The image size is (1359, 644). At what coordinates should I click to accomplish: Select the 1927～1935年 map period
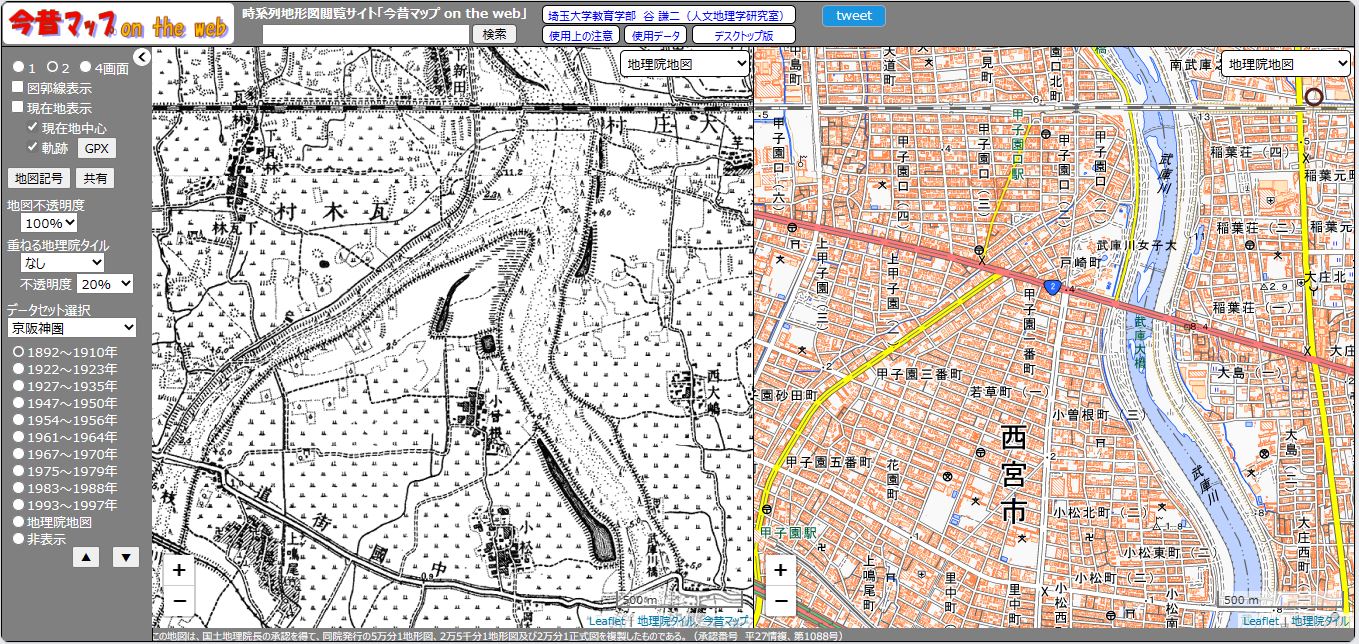18,386
